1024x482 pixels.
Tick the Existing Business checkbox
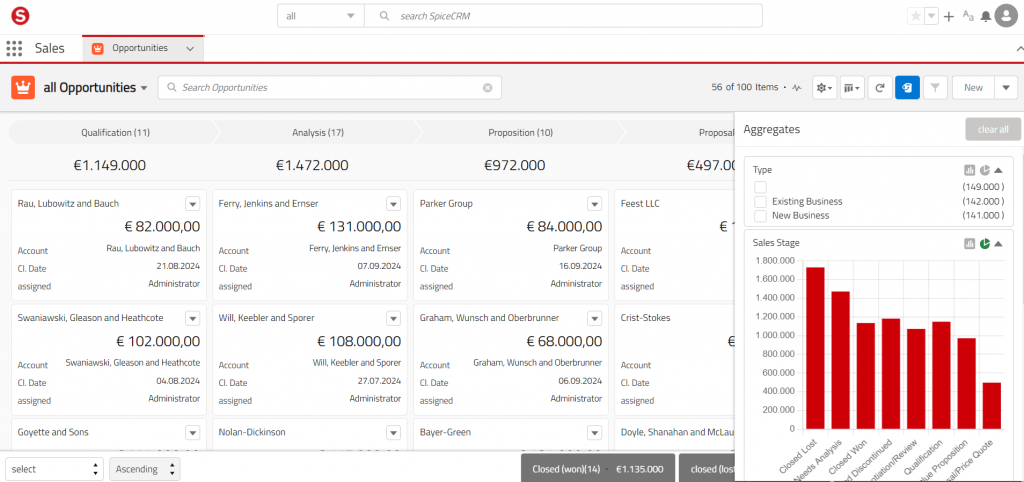[x=760, y=202]
